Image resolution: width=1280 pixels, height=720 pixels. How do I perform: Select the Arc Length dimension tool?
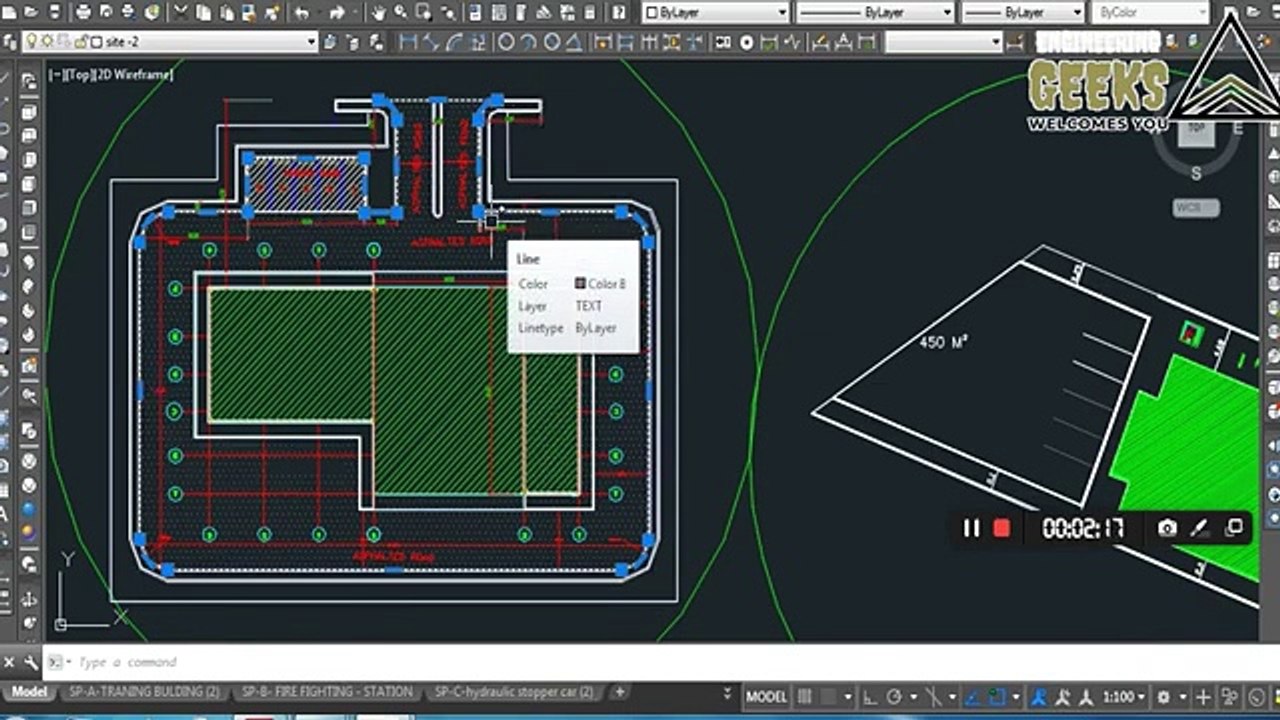click(x=454, y=42)
